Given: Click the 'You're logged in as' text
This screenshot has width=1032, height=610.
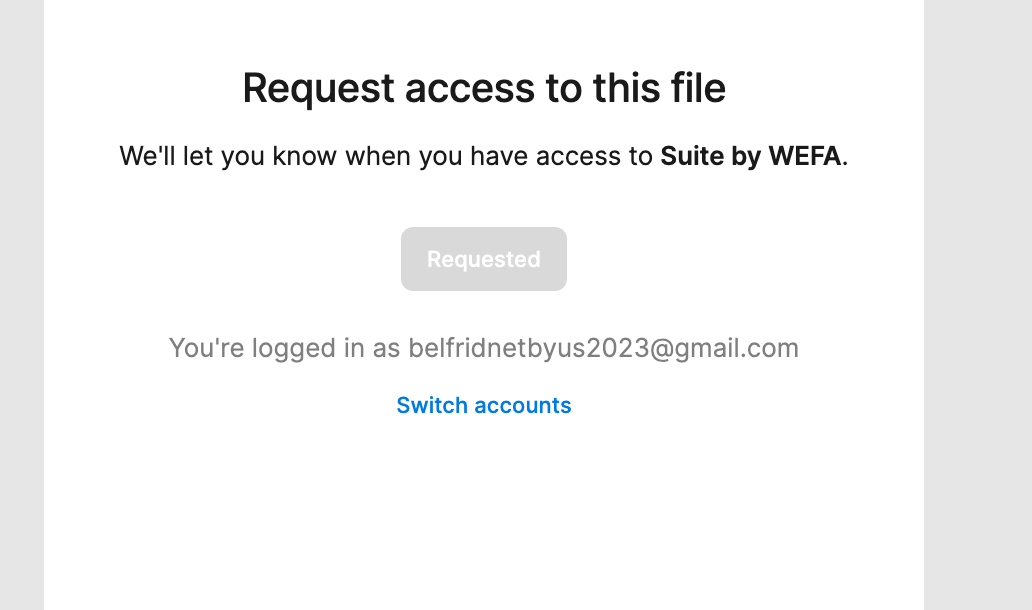Looking at the screenshot, I should [x=284, y=348].
